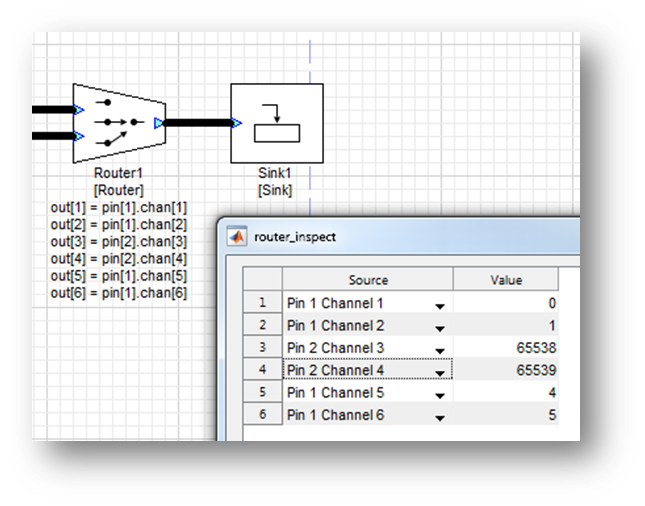Click the Source column header
This screenshot has width=645, height=506.
click(368, 280)
